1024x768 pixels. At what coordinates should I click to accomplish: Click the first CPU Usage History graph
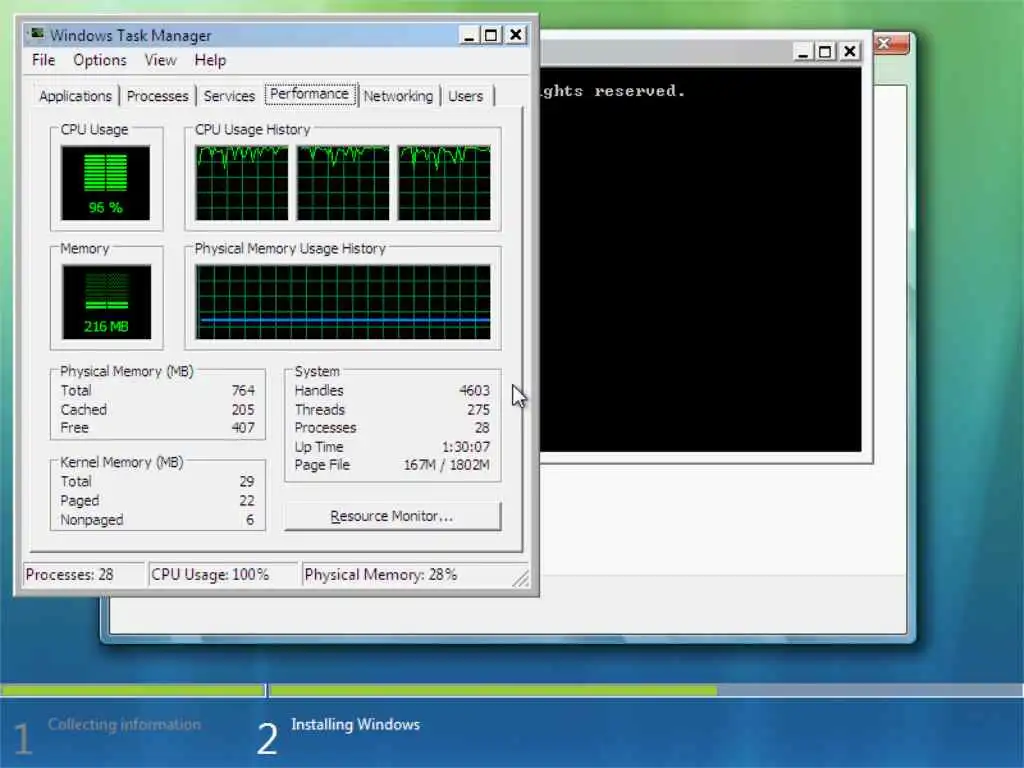click(x=242, y=183)
